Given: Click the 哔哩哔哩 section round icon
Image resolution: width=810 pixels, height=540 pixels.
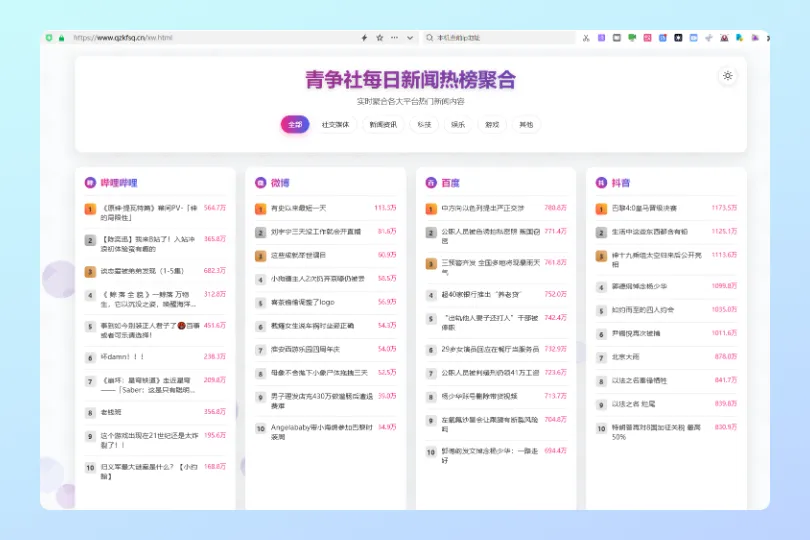Looking at the screenshot, I should point(90,182).
